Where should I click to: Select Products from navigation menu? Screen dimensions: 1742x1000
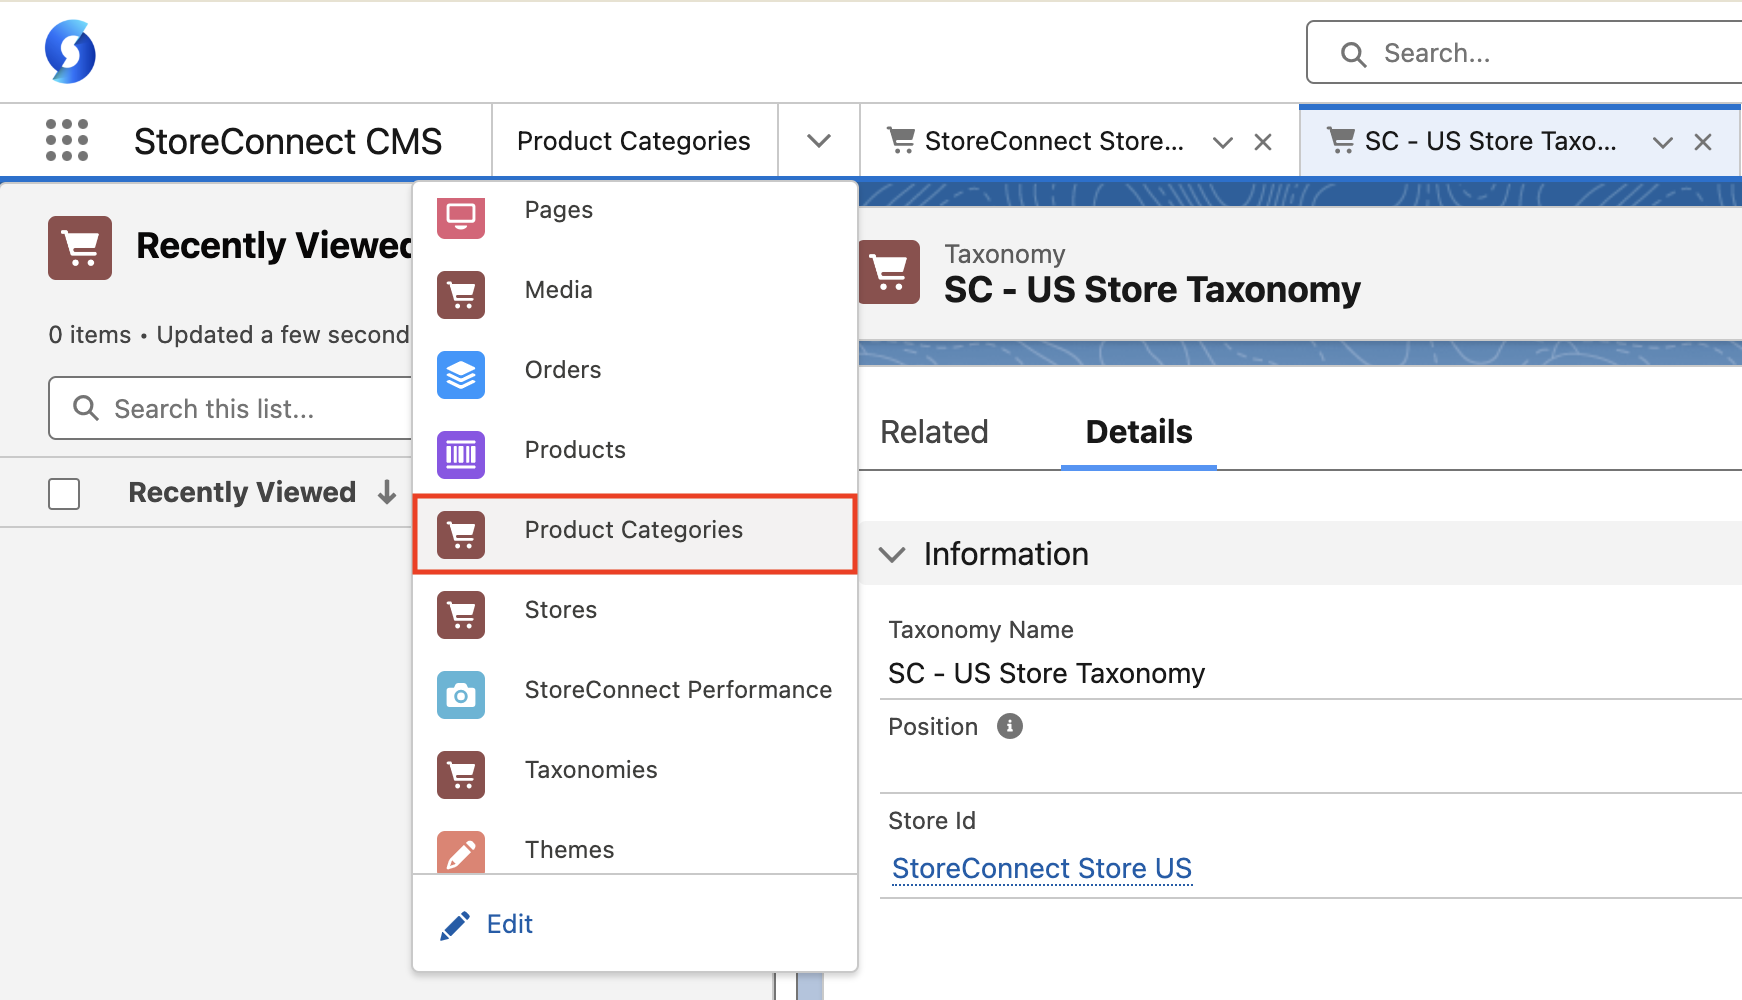click(x=635, y=455)
